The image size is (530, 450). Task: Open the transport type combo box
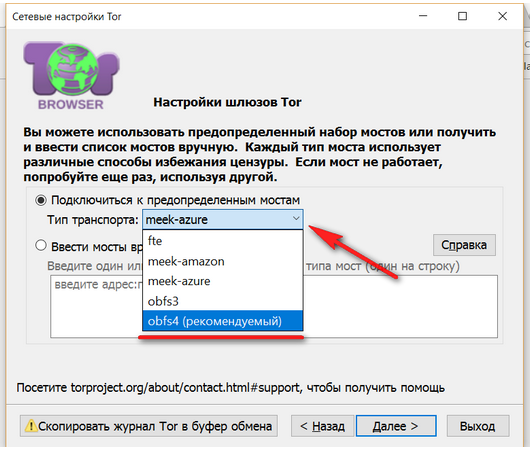tap(223, 219)
